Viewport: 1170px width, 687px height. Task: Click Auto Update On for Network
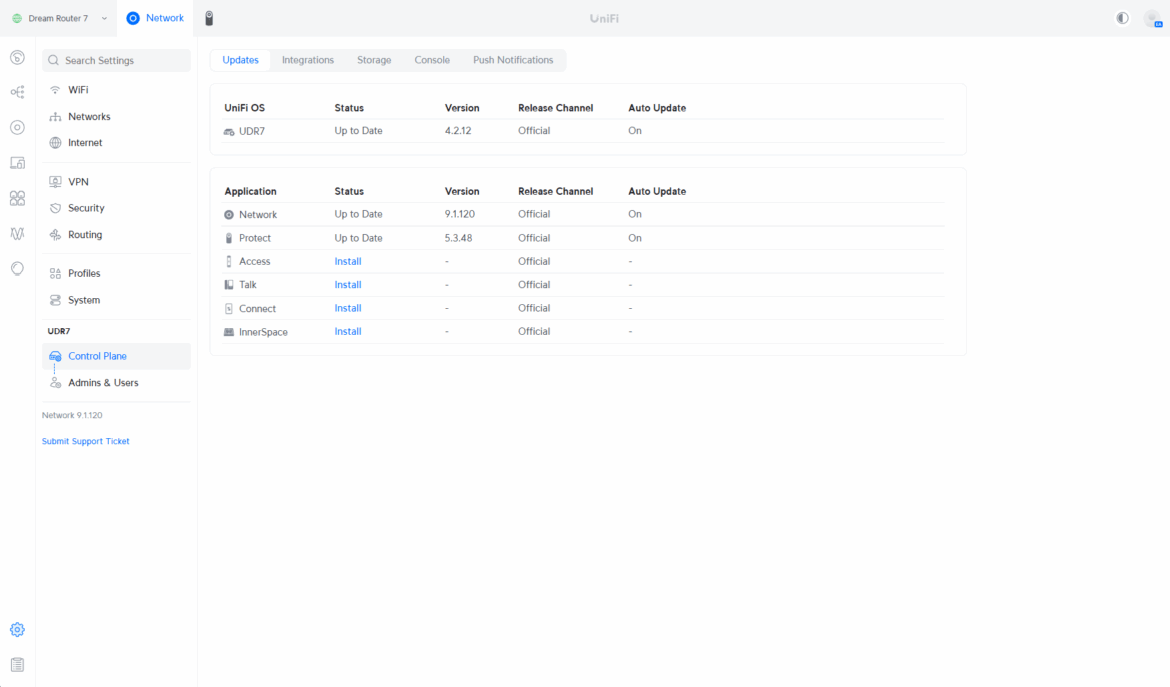pyautogui.click(x=635, y=214)
